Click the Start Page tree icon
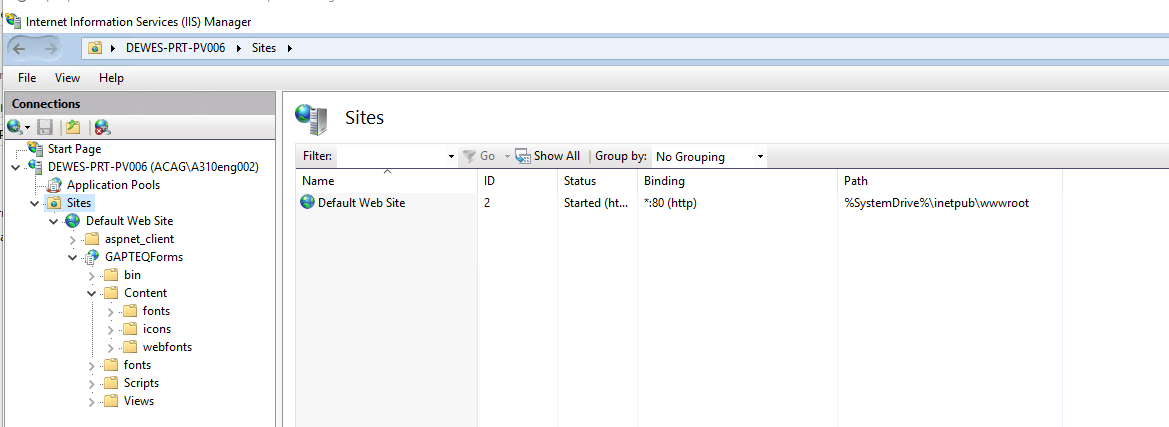The width and height of the screenshot is (1169, 427). click(36, 148)
